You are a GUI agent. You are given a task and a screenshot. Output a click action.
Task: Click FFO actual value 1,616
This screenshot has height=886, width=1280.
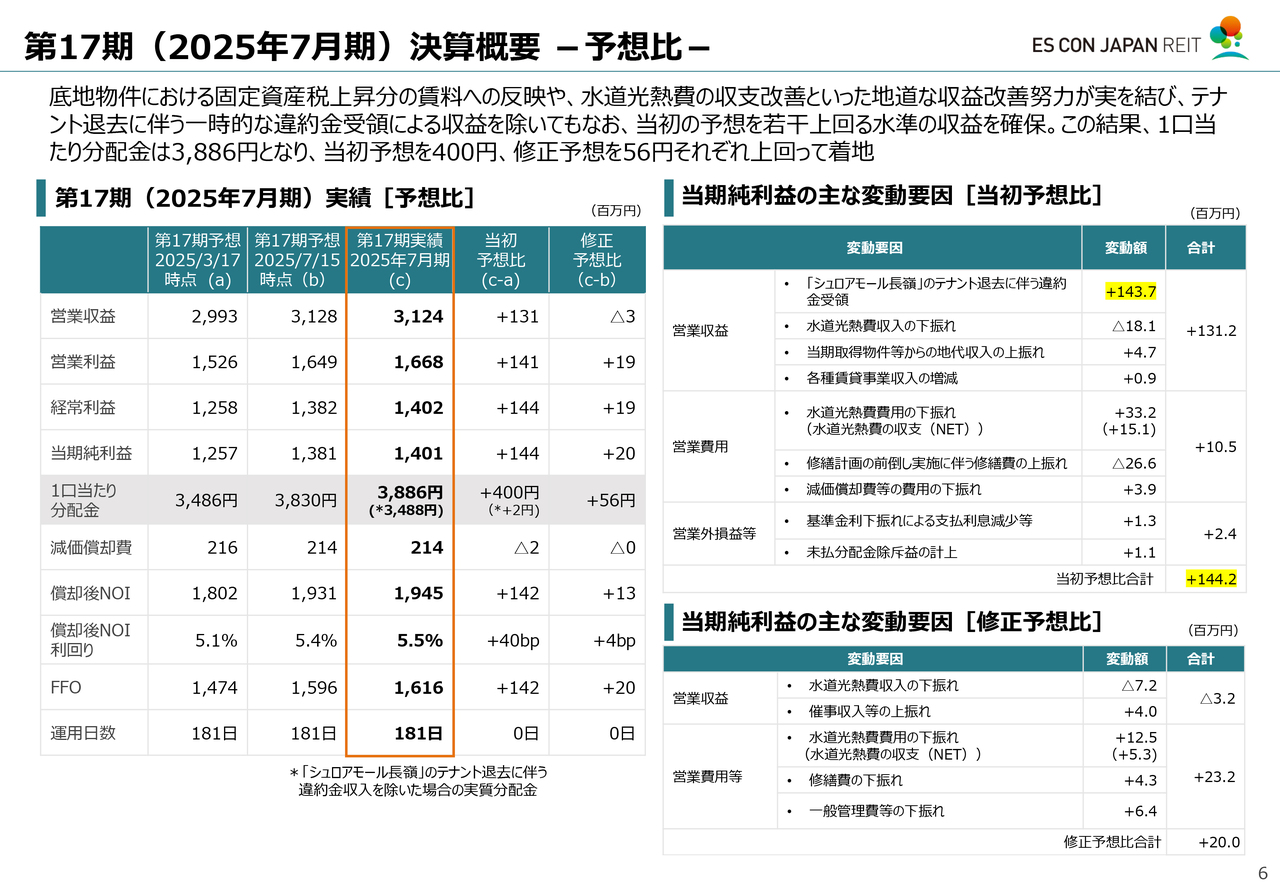[x=418, y=687]
